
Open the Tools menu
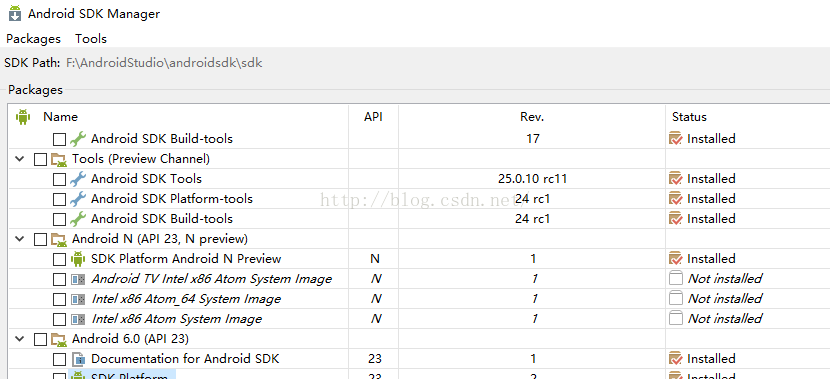click(x=91, y=39)
